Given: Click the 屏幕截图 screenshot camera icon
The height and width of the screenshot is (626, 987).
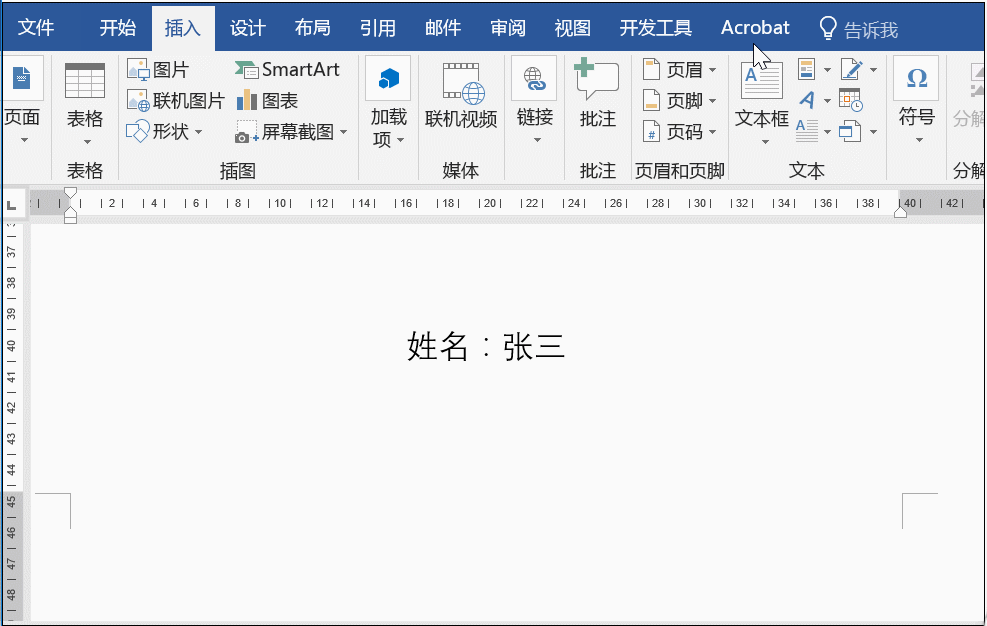Looking at the screenshot, I should coord(246,132).
